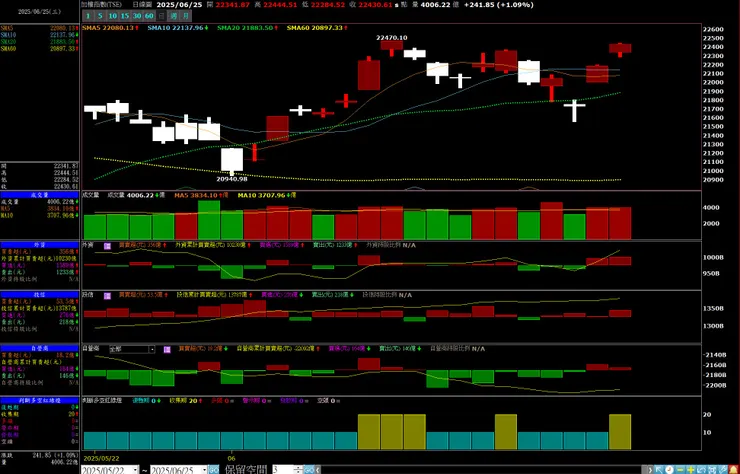This screenshot has height=474, width=740.
Task: Click the clock icon in bottom toolbar
Action: tap(670, 470)
